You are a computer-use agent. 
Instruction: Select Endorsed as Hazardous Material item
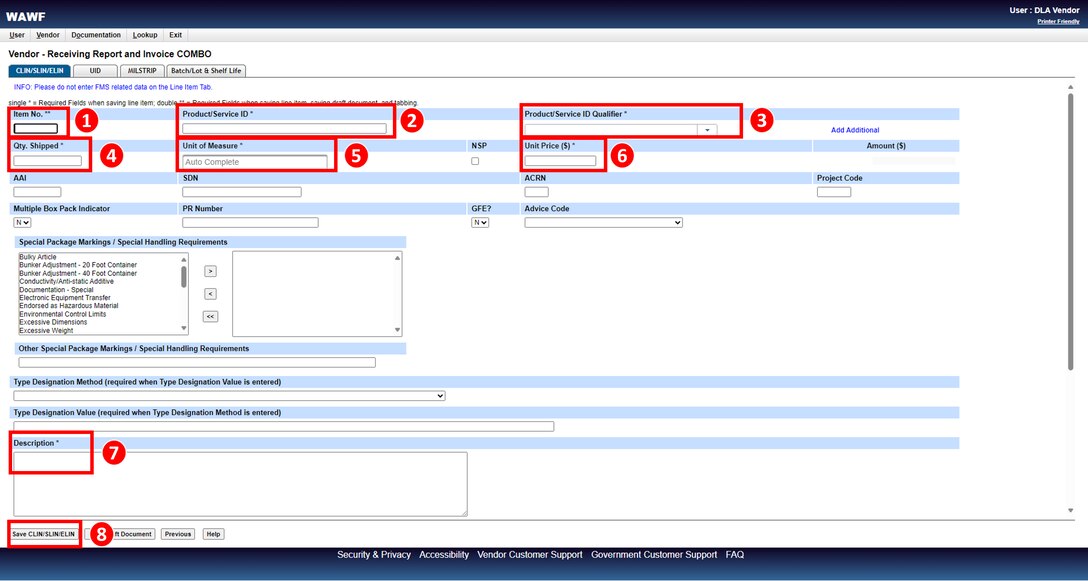[x=69, y=306]
